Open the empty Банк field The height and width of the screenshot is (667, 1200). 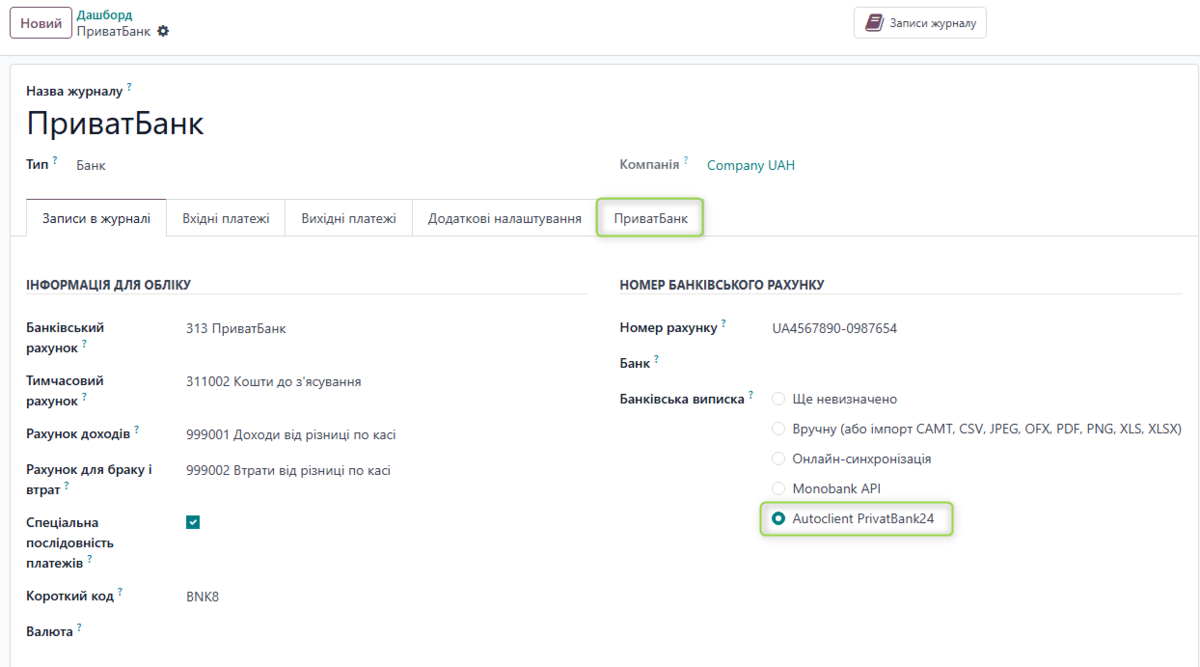977,363
